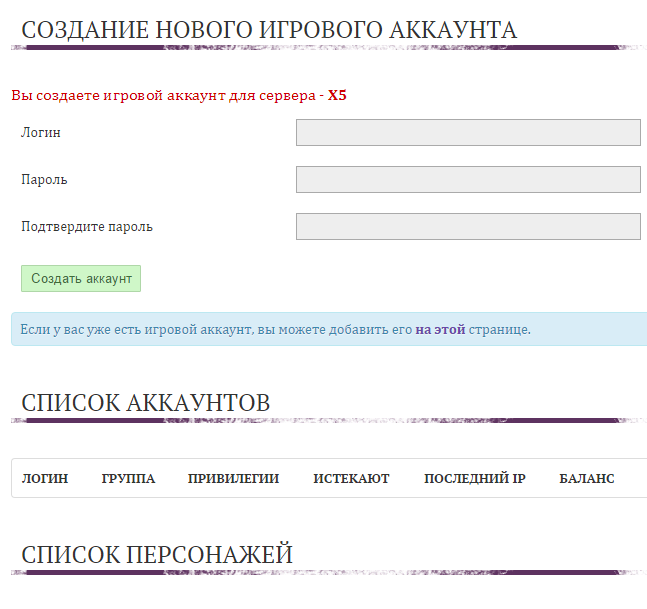This screenshot has height=609, width=647.
Task: Click the ПРИВИЛЕГИИ column header
Action: [234, 478]
